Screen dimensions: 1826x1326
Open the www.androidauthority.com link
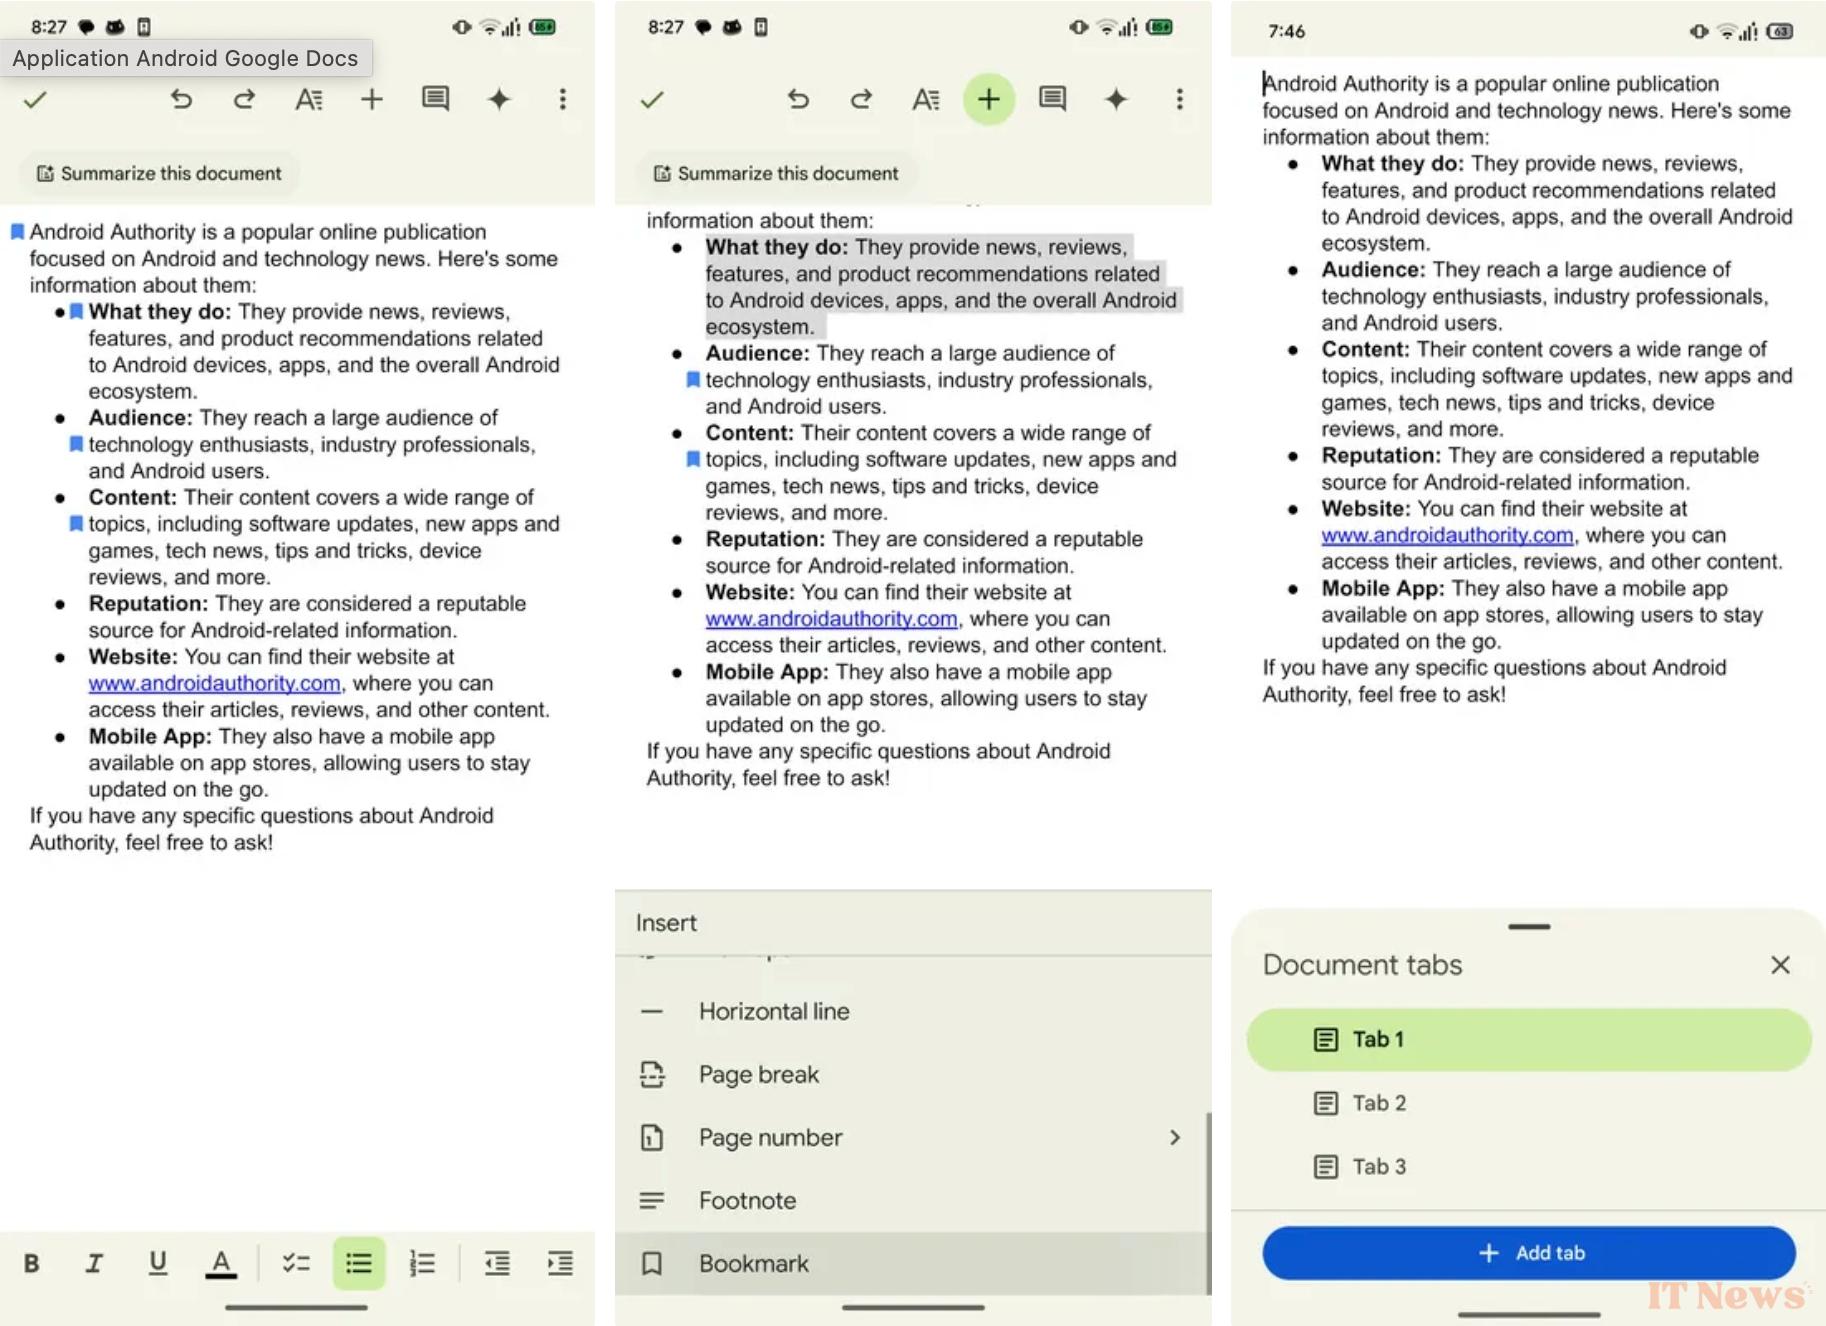pyautogui.click(x=213, y=684)
